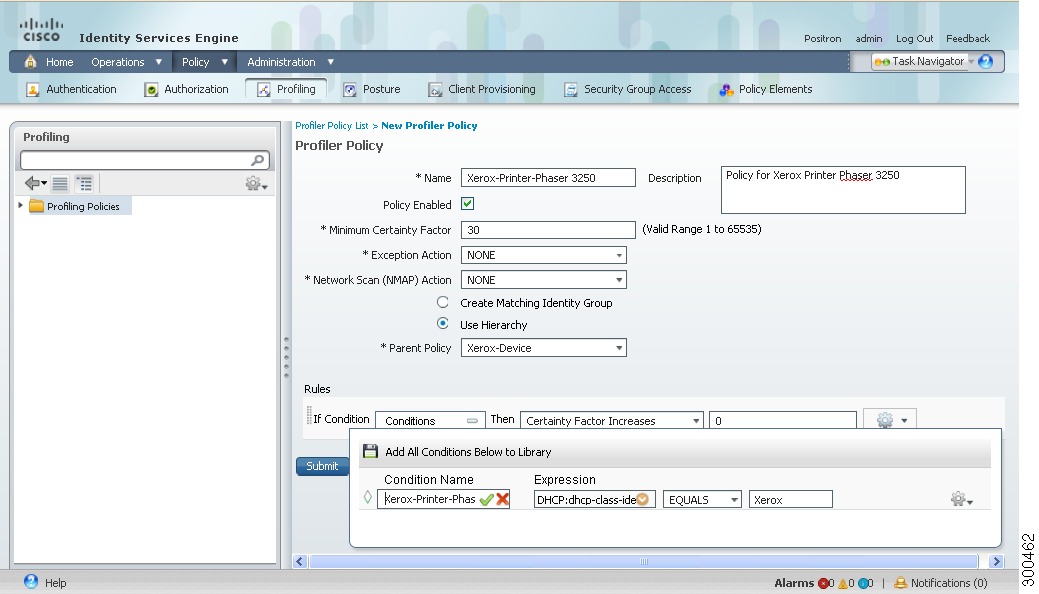Select the Profiling tab
Screen dimensions: 1039x594
click(x=286, y=89)
